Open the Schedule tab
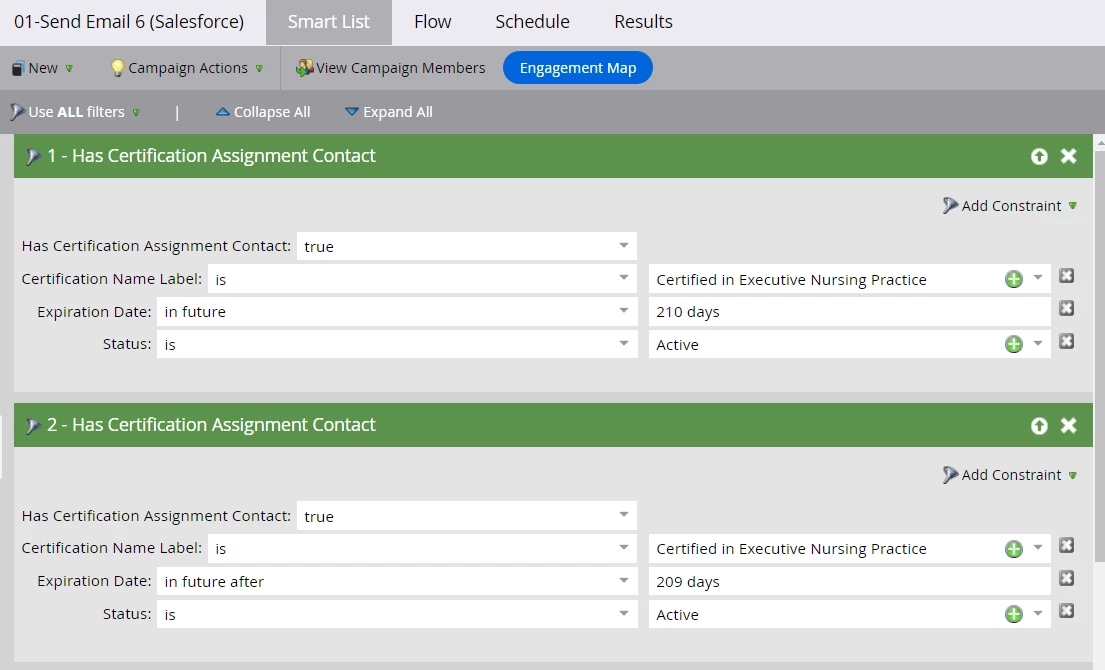Image resolution: width=1105 pixels, height=670 pixels. 532,22
